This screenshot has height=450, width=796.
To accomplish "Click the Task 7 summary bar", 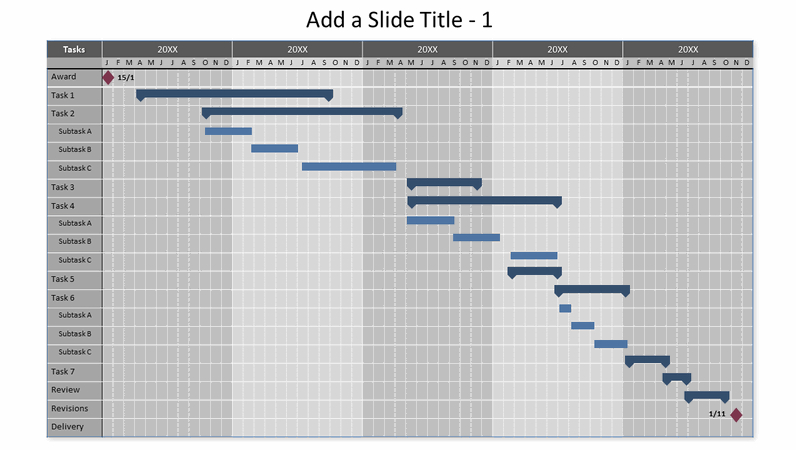I will (647, 362).
